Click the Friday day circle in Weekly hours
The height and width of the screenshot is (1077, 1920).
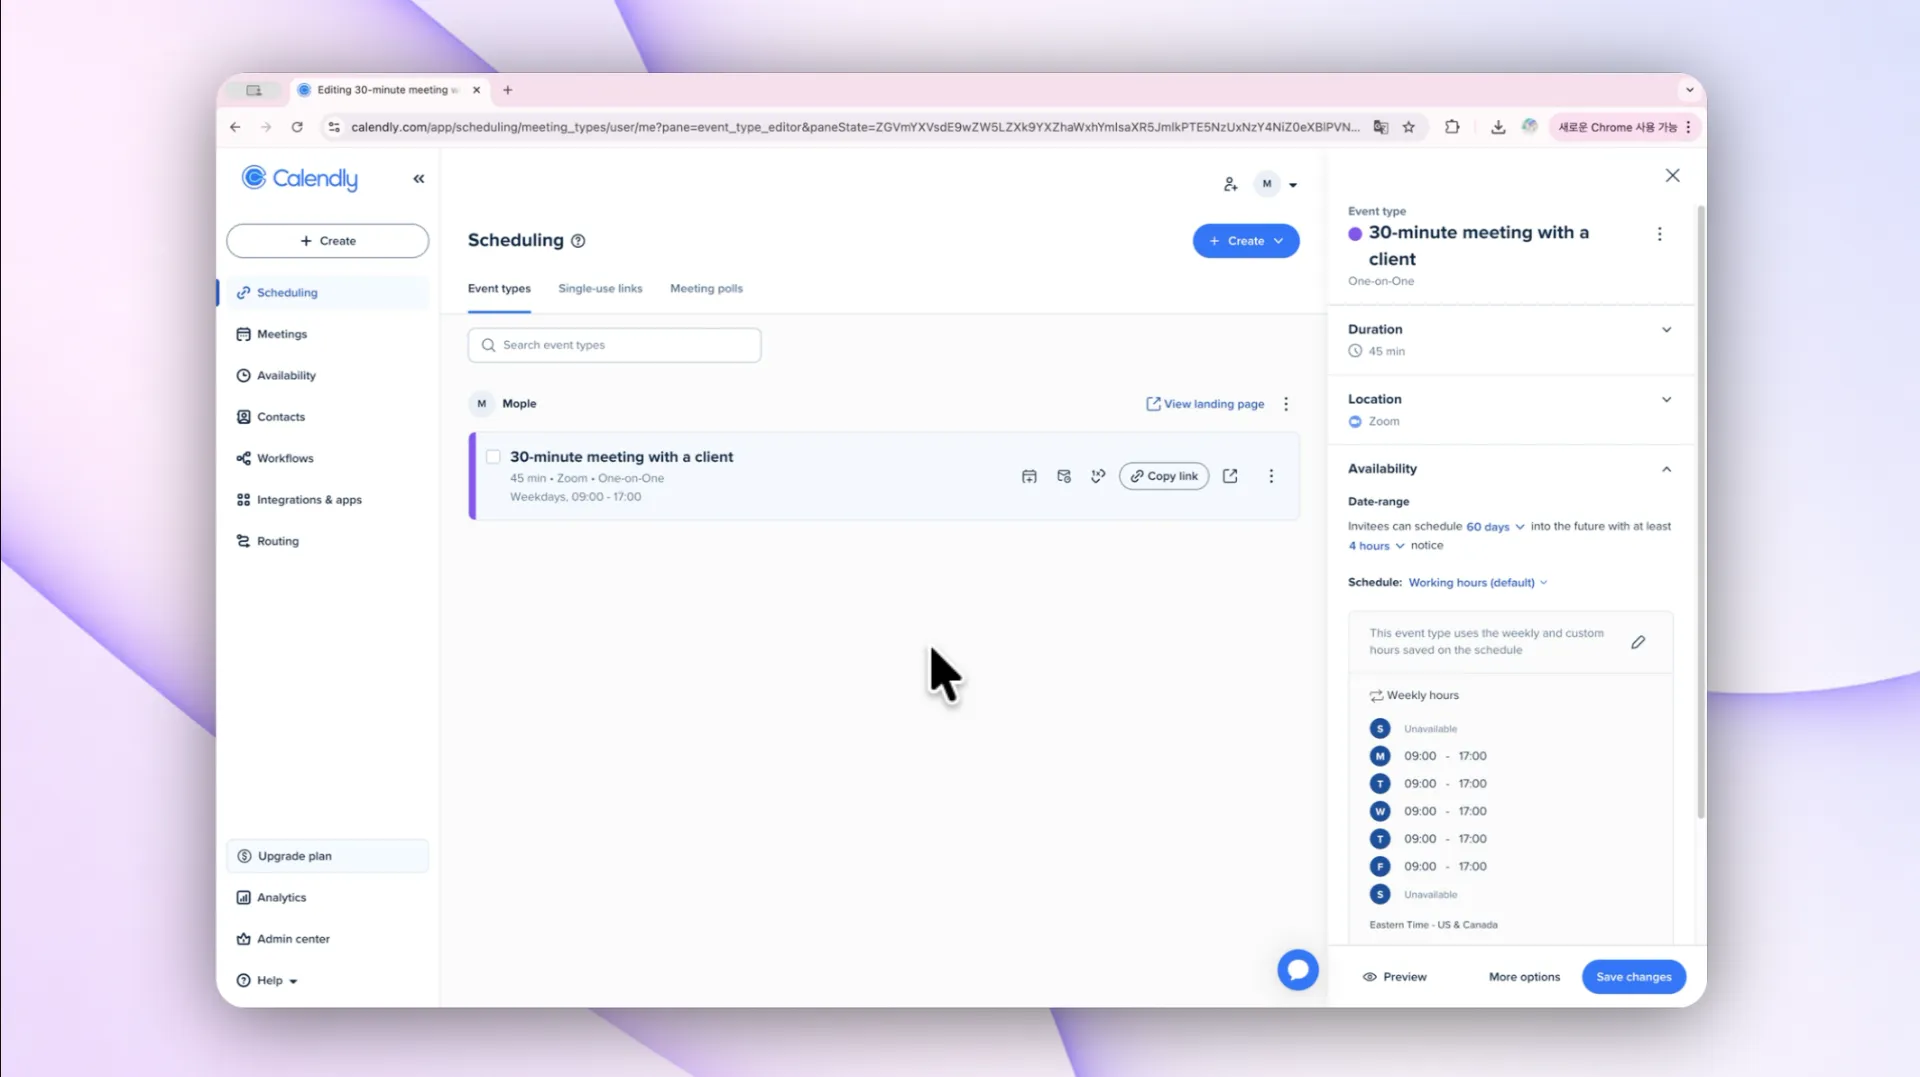click(1380, 867)
